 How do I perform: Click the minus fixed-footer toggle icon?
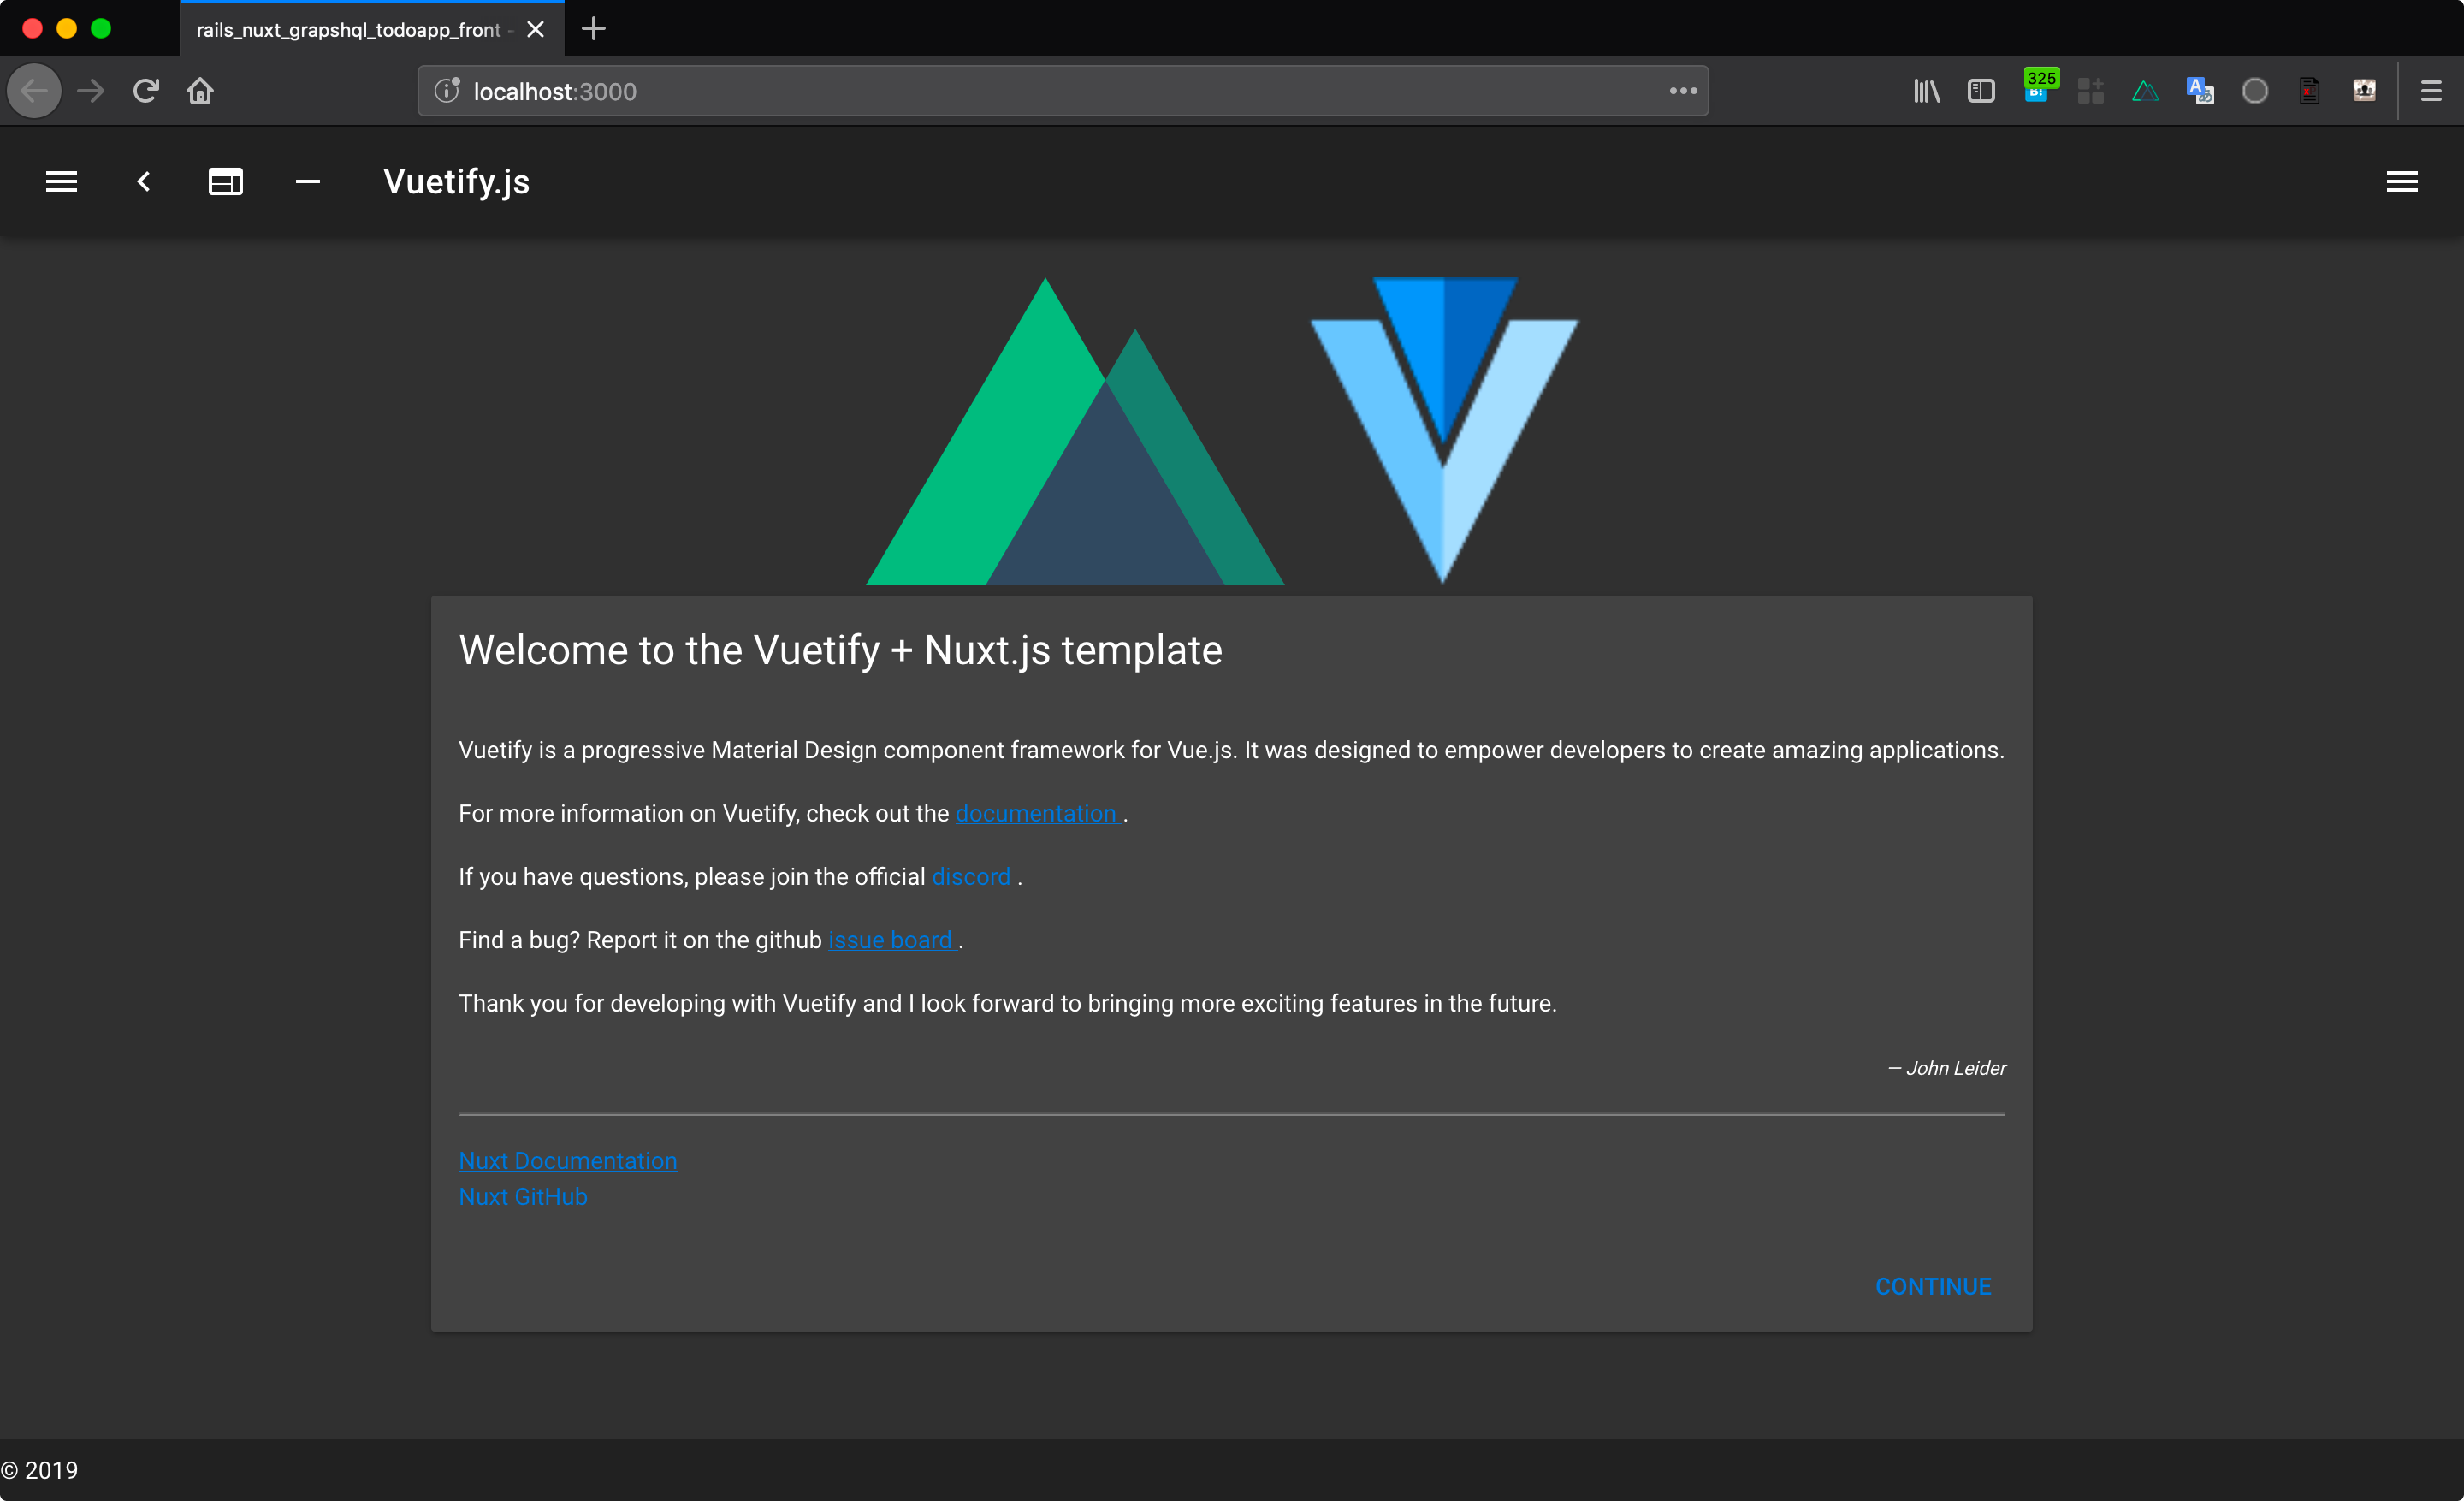click(x=307, y=181)
